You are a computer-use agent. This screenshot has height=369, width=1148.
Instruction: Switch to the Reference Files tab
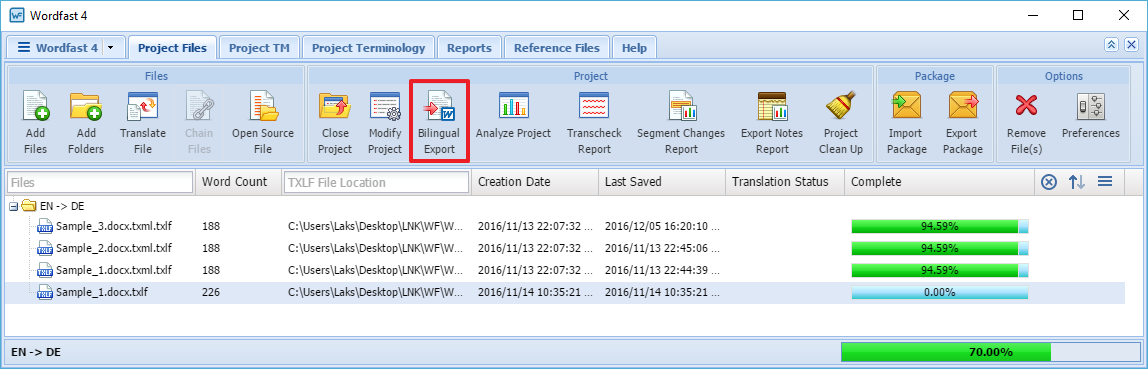tap(556, 48)
